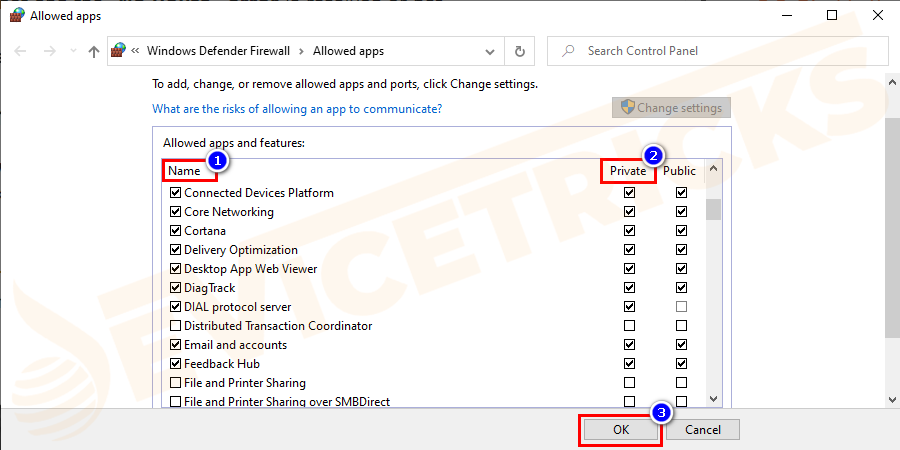Open the risks of allowing an app link
The width and height of the screenshot is (900, 450).
click(297, 108)
